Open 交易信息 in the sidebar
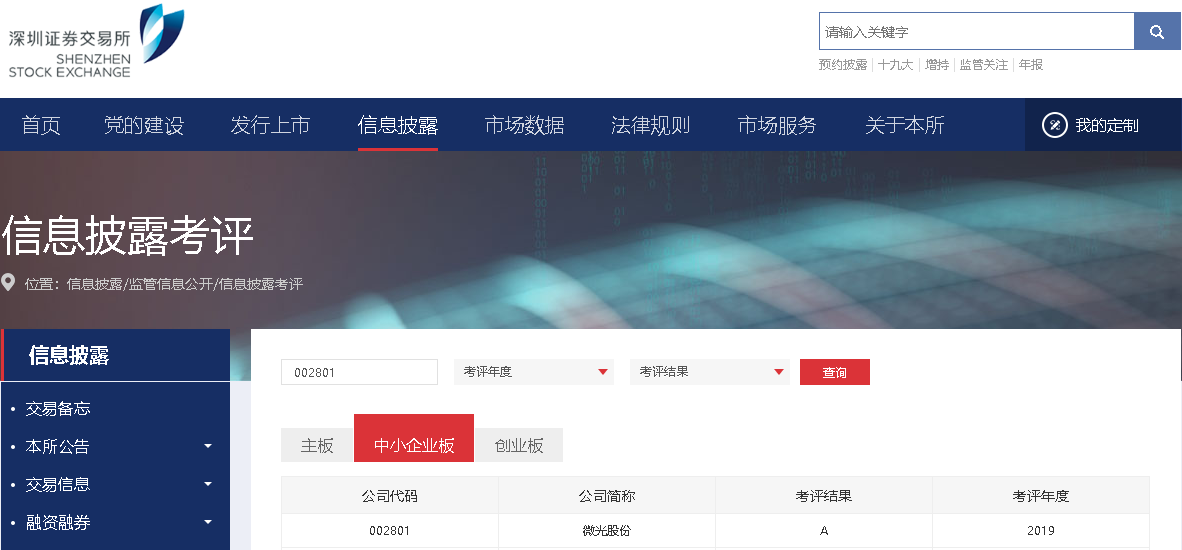The image size is (1182, 550). coord(58,484)
